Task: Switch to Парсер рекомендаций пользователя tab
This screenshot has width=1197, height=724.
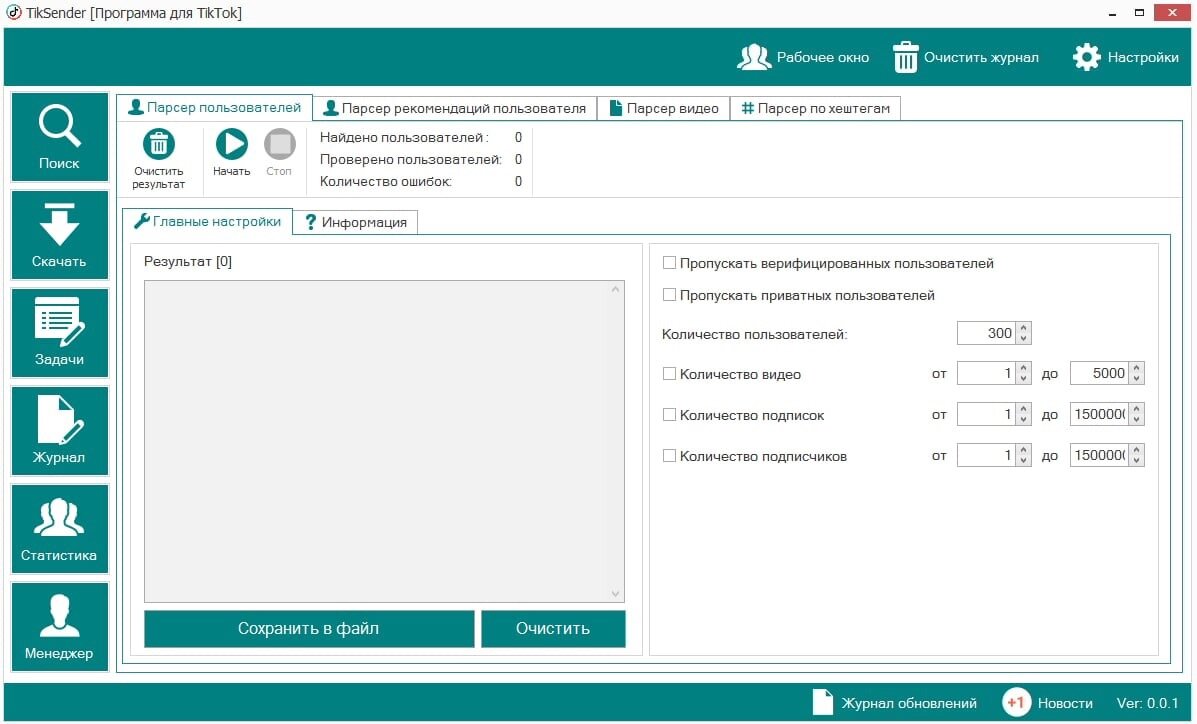Action: [x=455, y=108]
